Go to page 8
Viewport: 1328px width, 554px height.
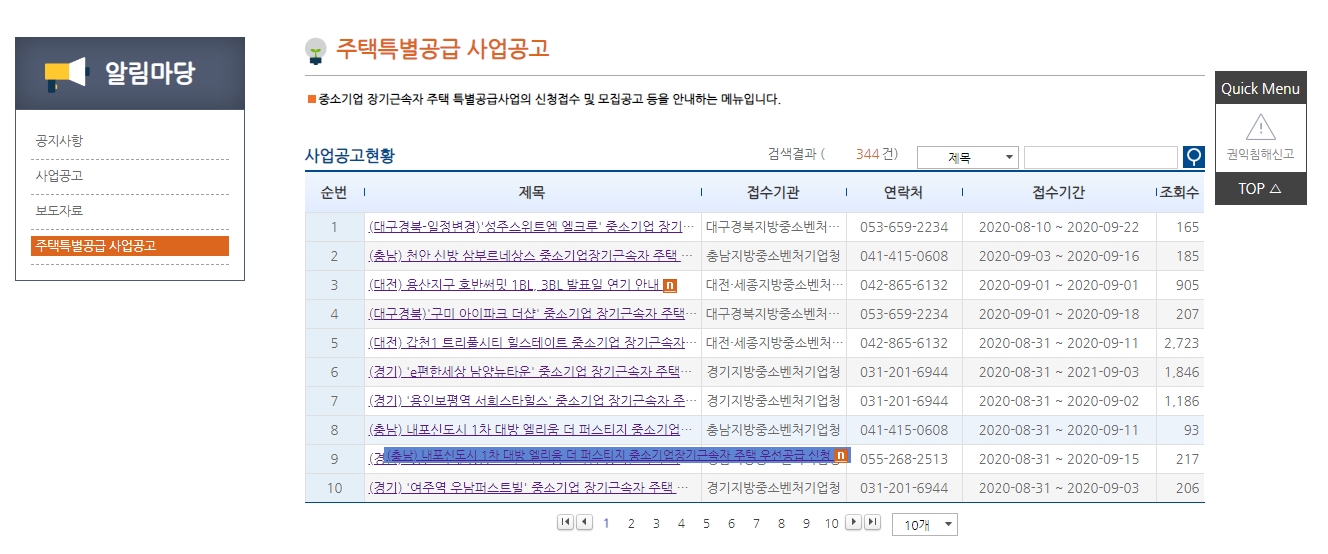(781, 523)
